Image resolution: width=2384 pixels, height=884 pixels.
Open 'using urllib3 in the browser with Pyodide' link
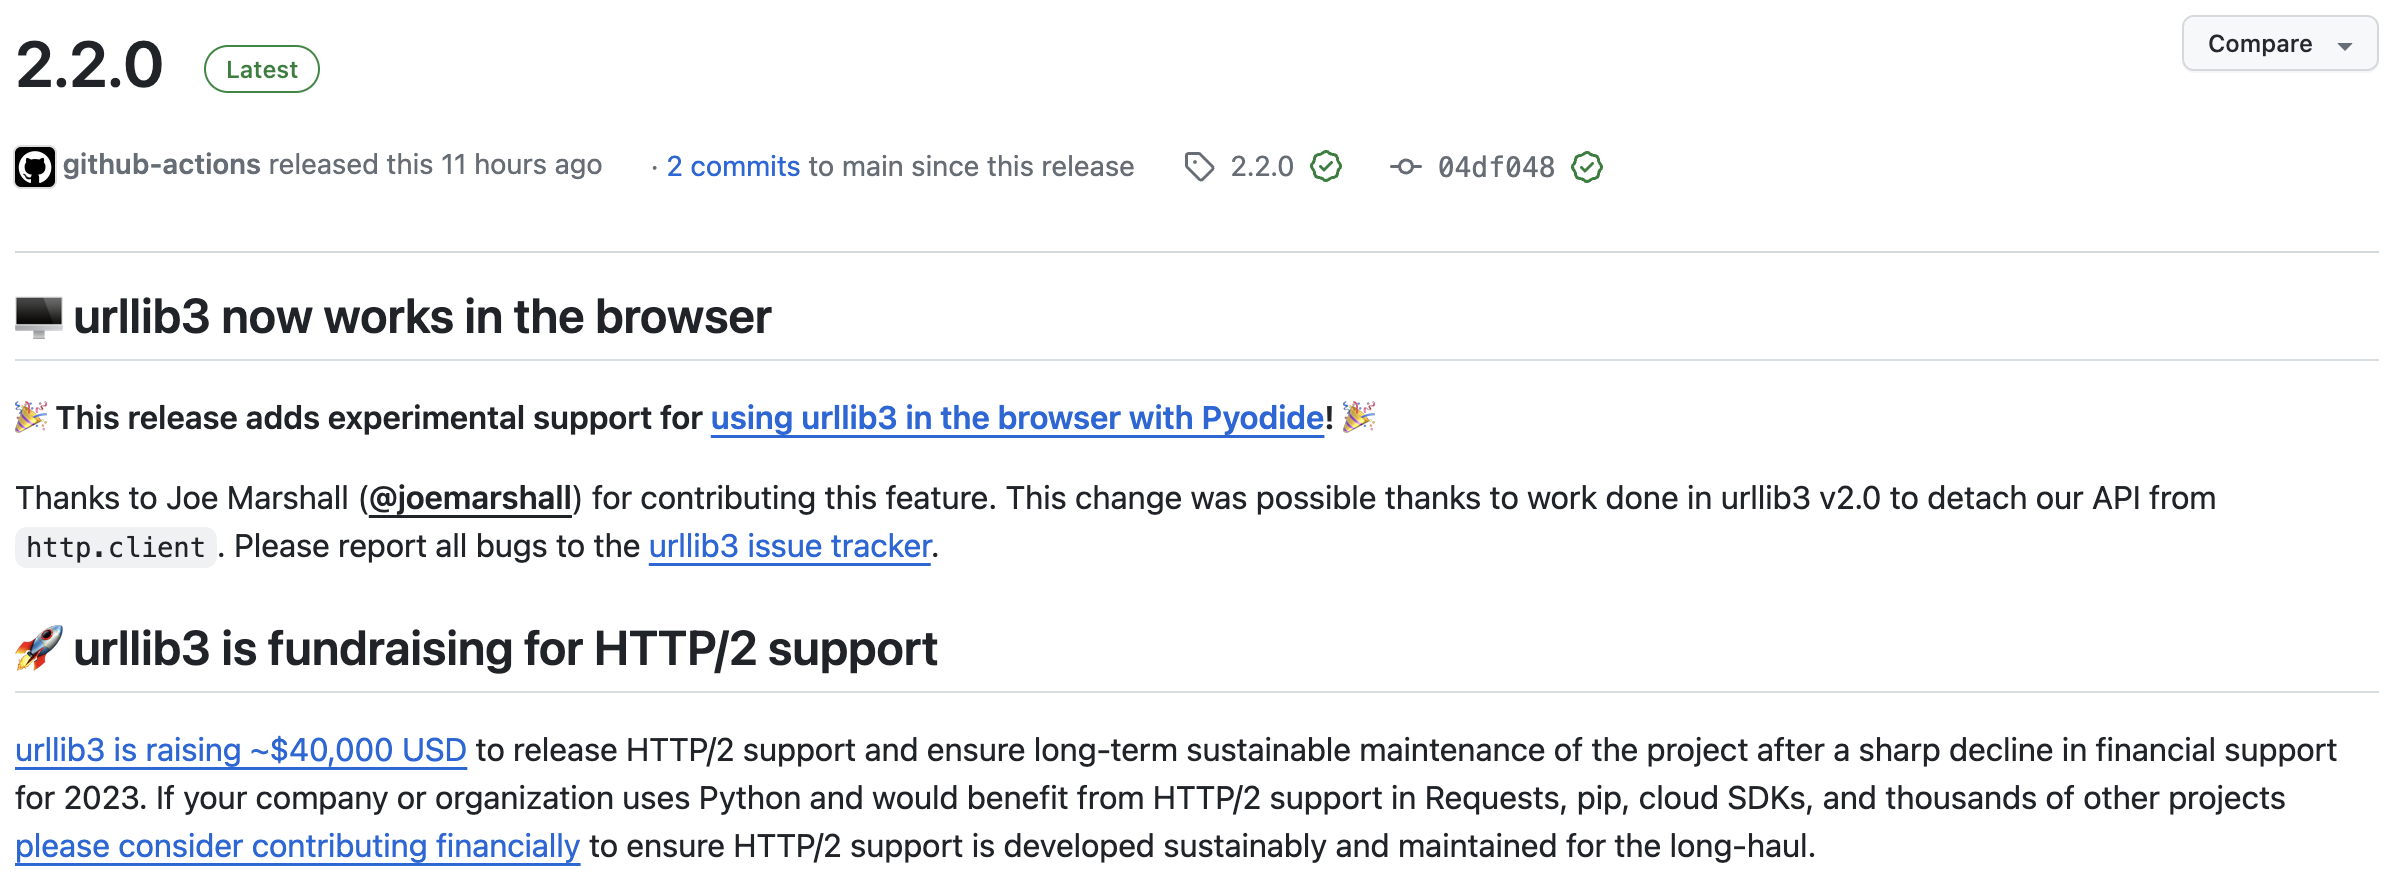tap(1017, 418)
